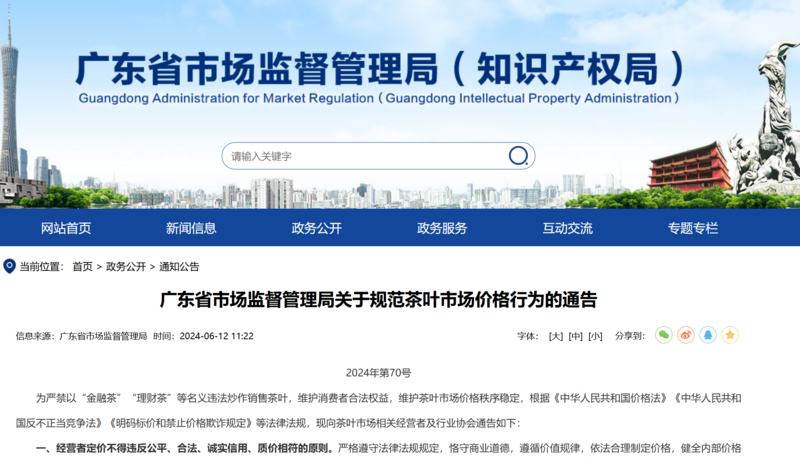Click the search magnifier icon
800x463 pixels.
(x=518, y=156)
